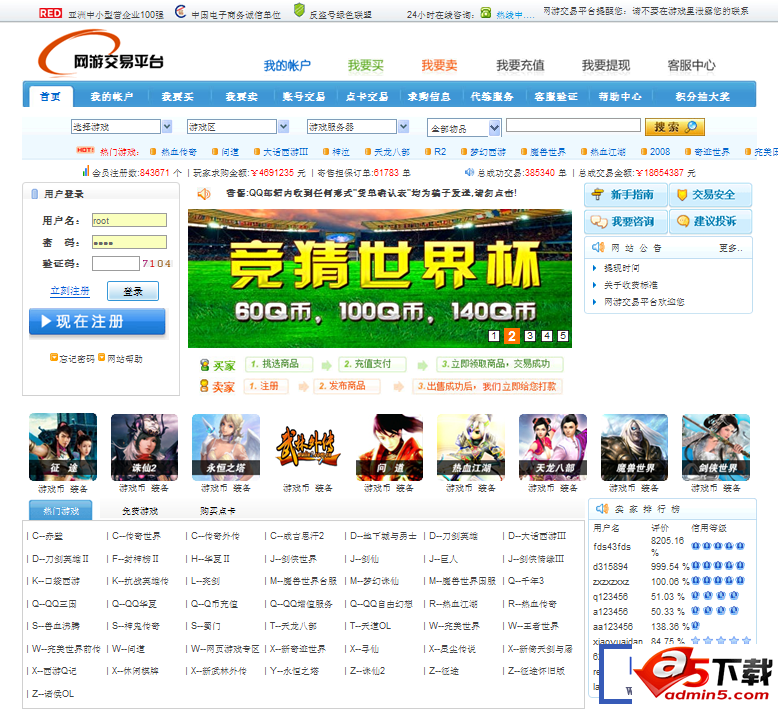Expand the 游戏区 dropdown
Image resolution: width=778 pixels, height=709 pixels.
tap(283, 127)
